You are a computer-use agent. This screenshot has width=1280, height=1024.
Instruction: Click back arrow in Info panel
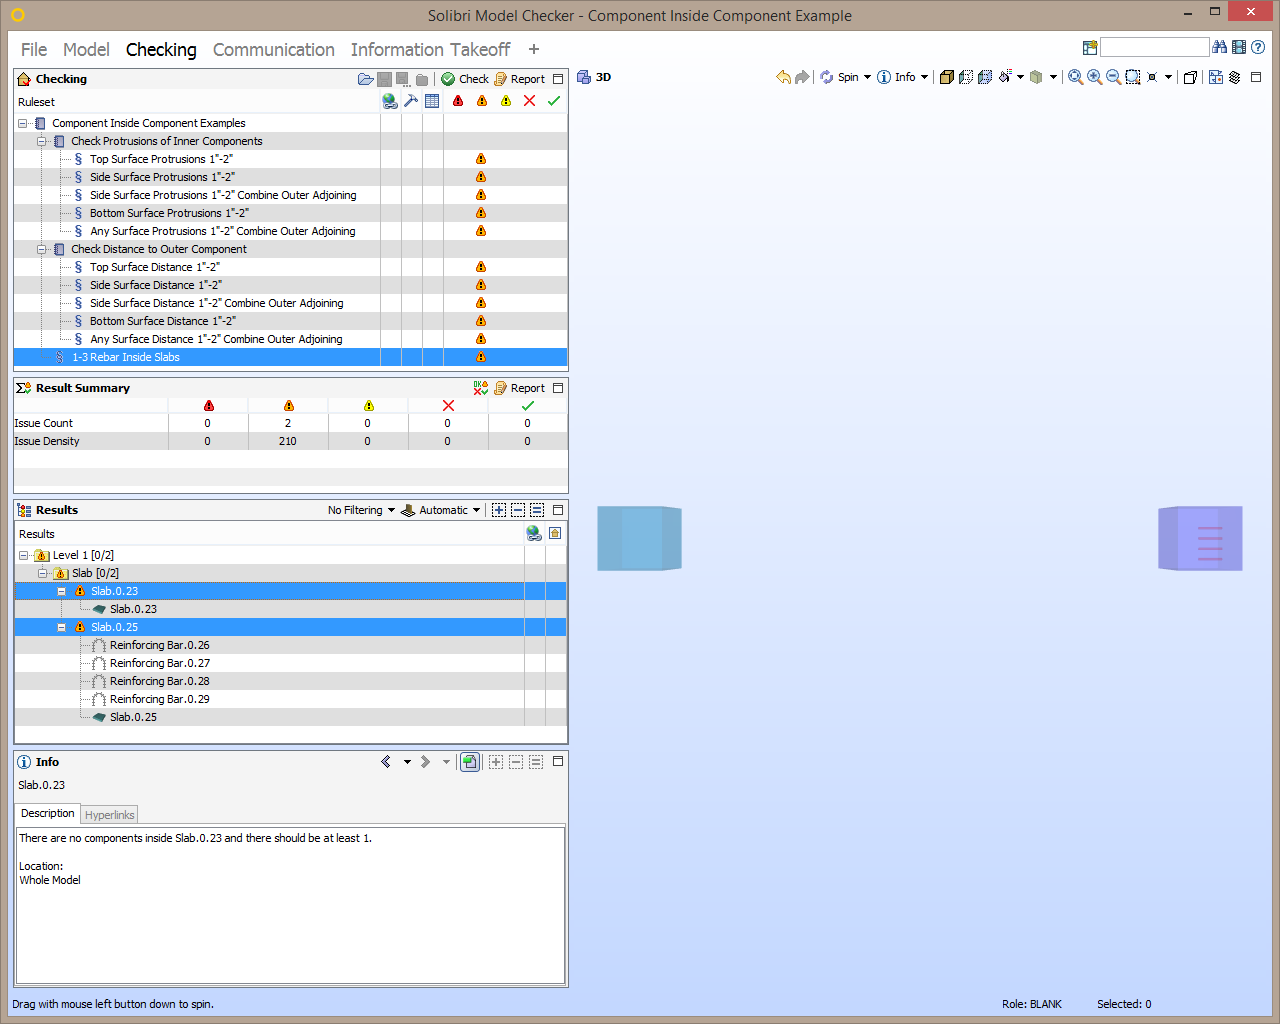tap(386, 762)
